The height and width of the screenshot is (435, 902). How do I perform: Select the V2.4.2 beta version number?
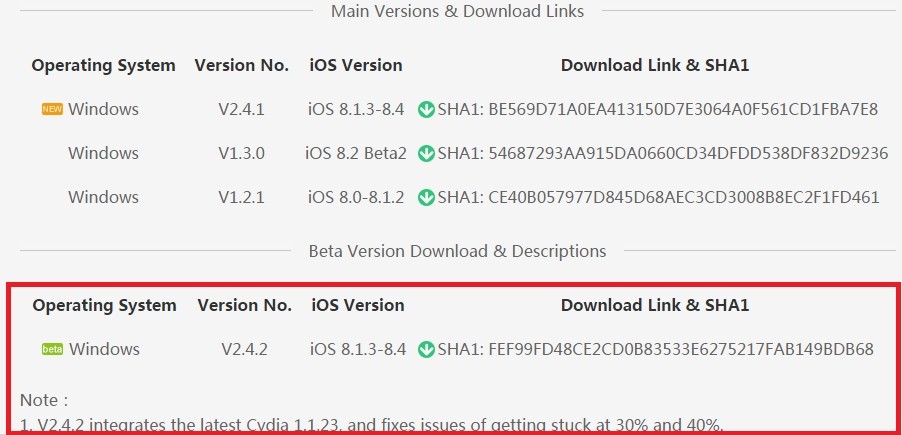pos(244,349)
